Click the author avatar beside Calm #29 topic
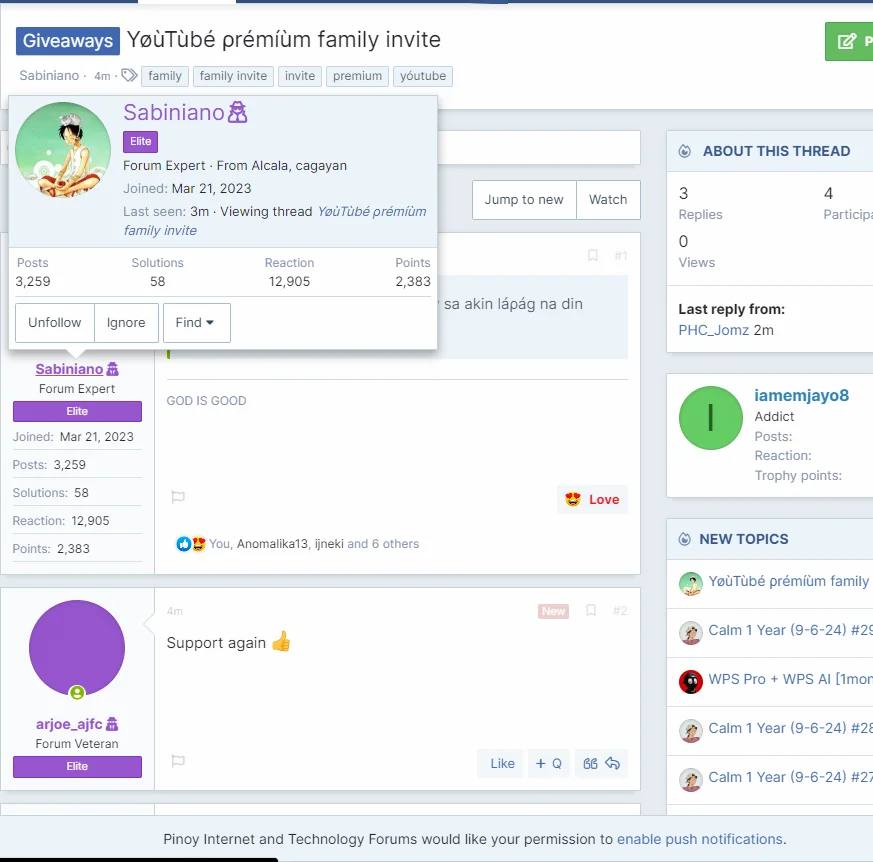Image resolution: width=873 pixels, height=862 pixels. 690,633
